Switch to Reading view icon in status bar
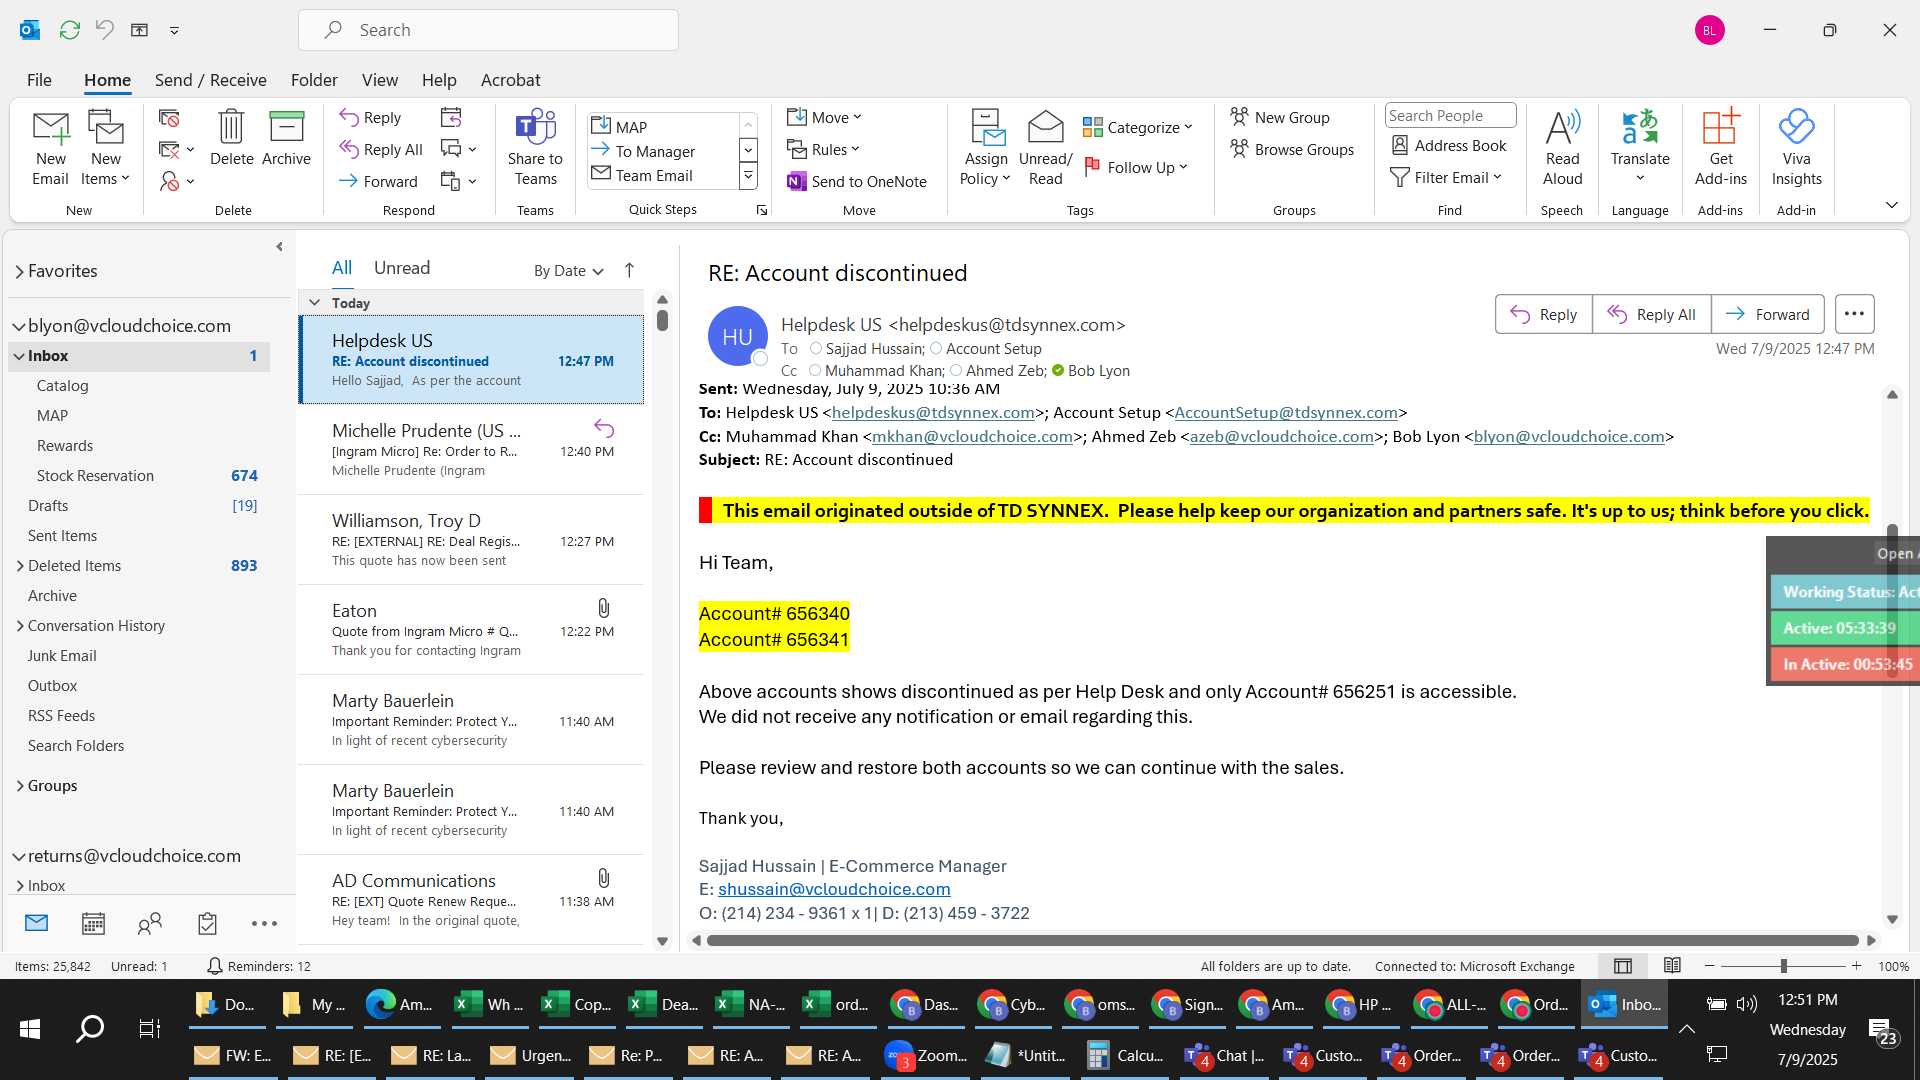1920x1080 pixels. 1672,966
